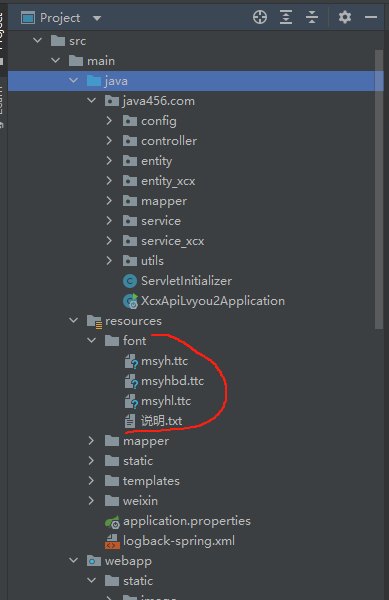Select the service_xcx package name

click(x=173, y=241)
